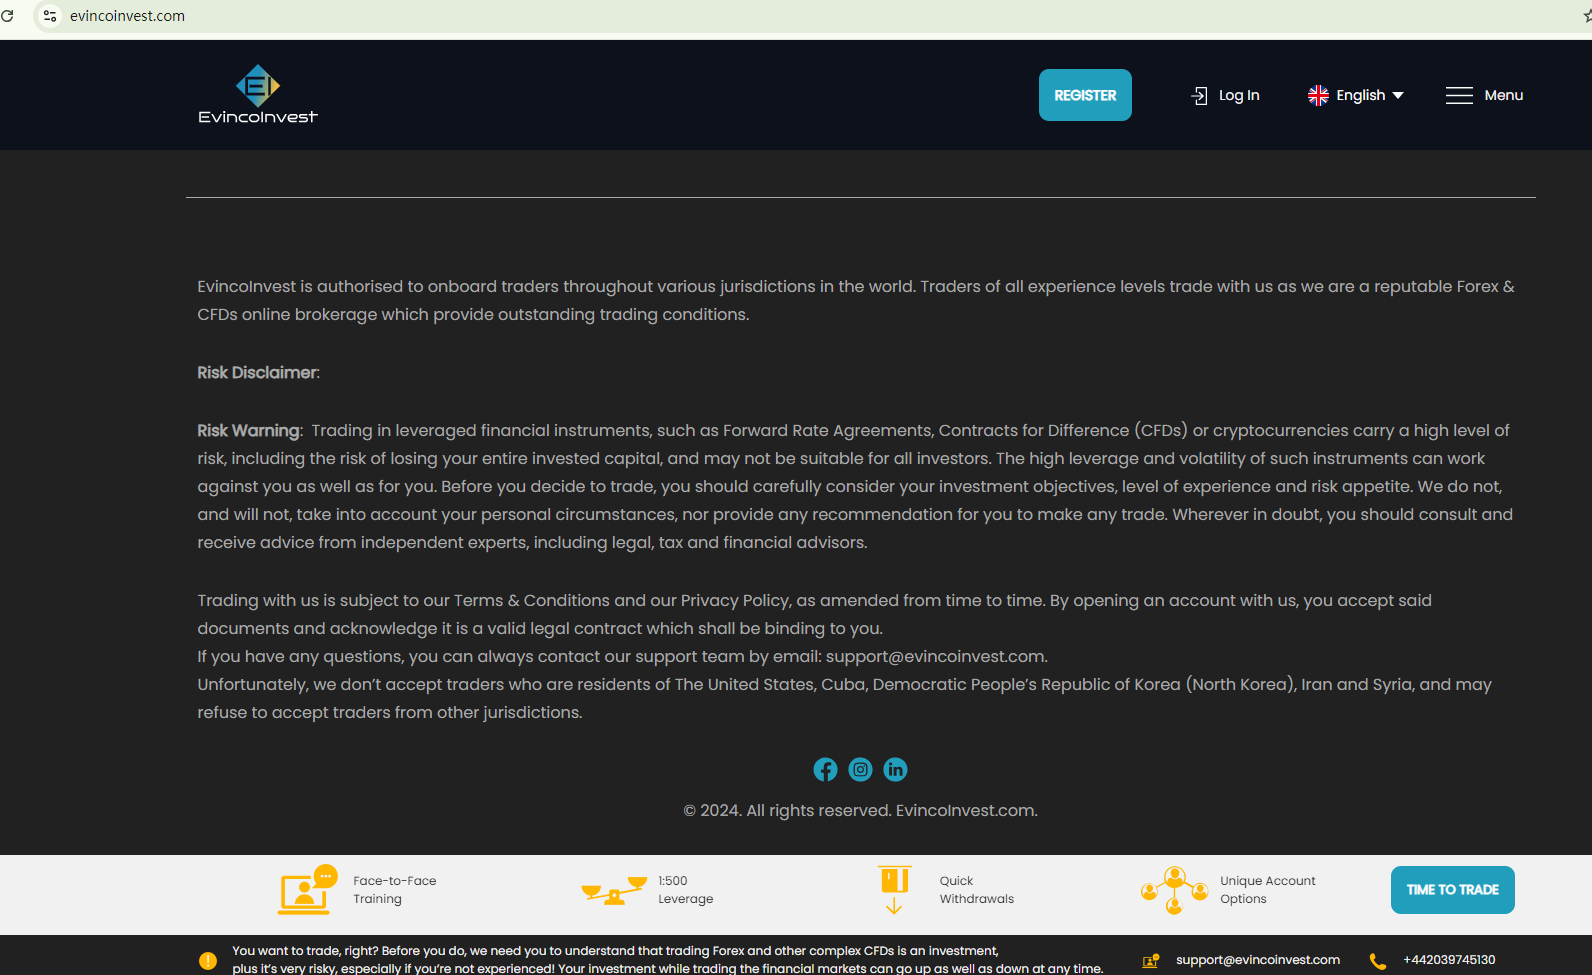Click the 'Face-to-Face Training' text
1592x975 pixels.
click(395, 890)
